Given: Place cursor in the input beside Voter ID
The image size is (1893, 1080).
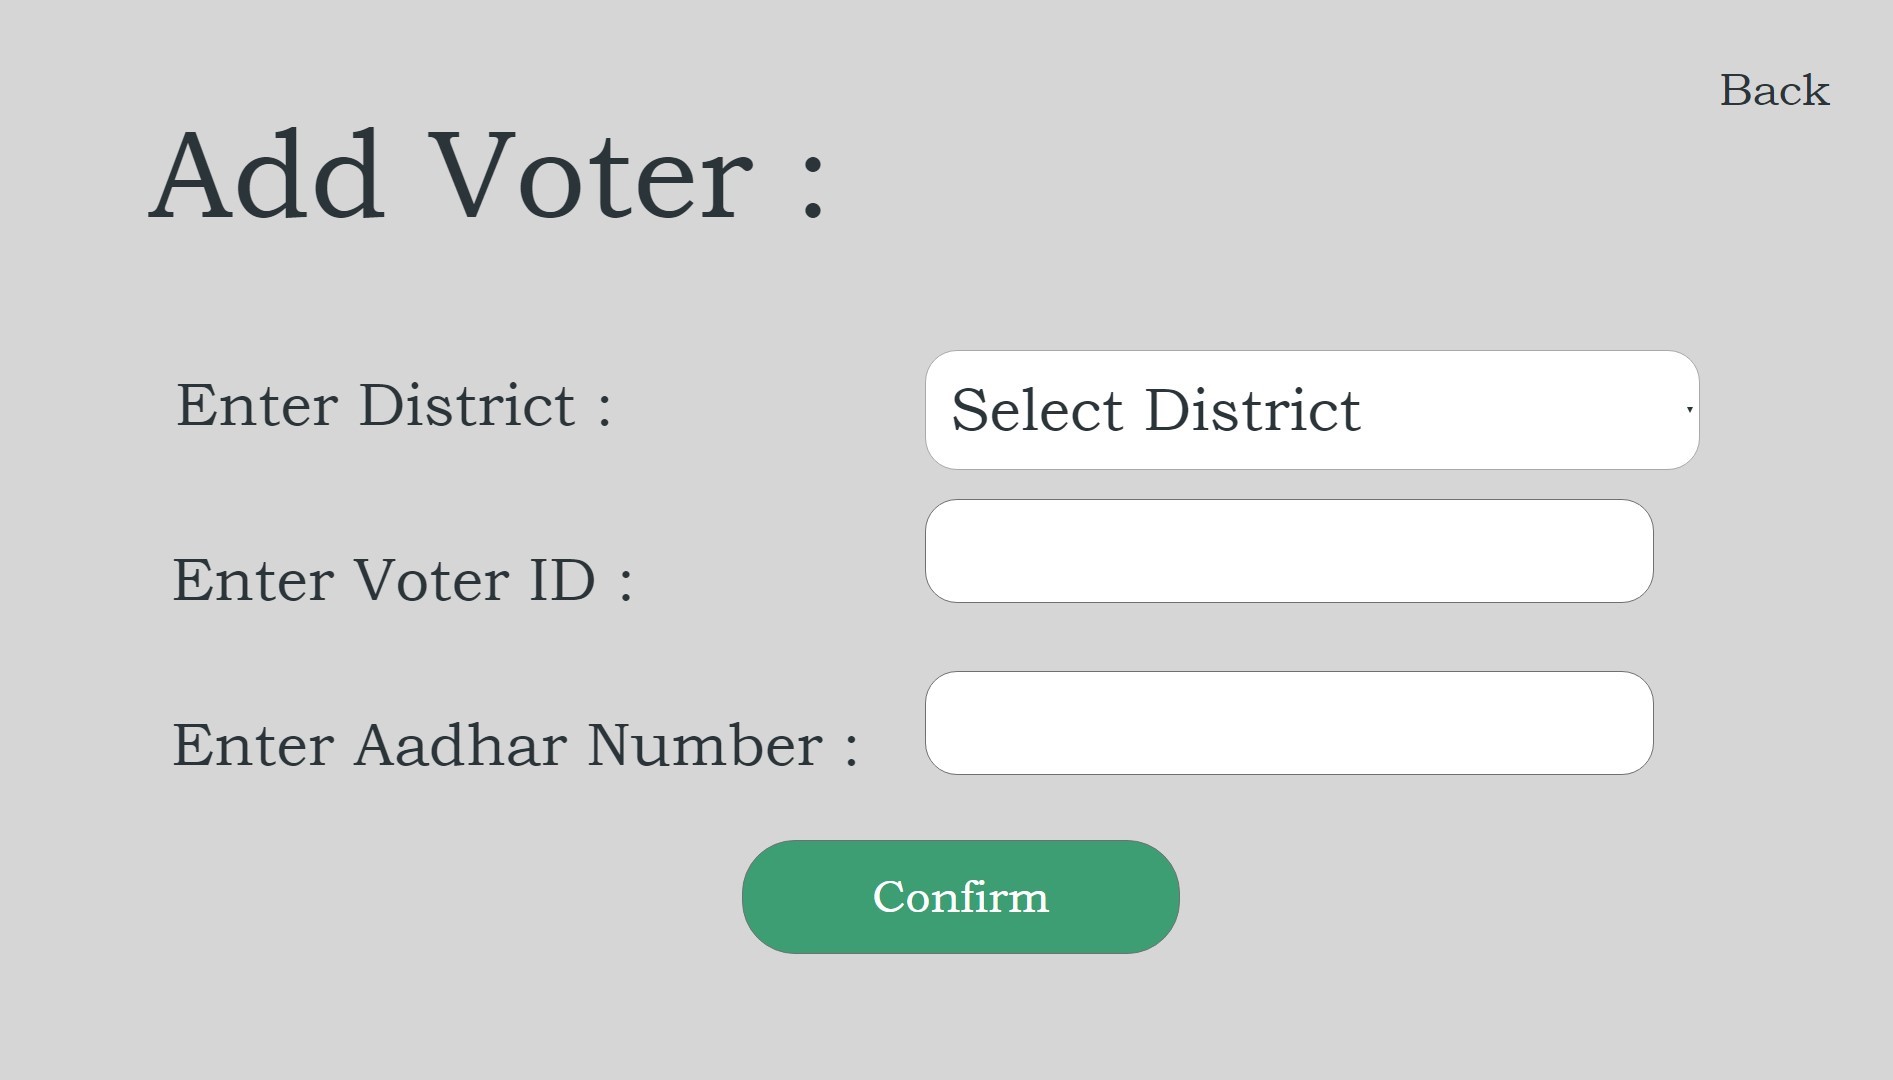Looking at the screenshot, I should coord(1289,551).
